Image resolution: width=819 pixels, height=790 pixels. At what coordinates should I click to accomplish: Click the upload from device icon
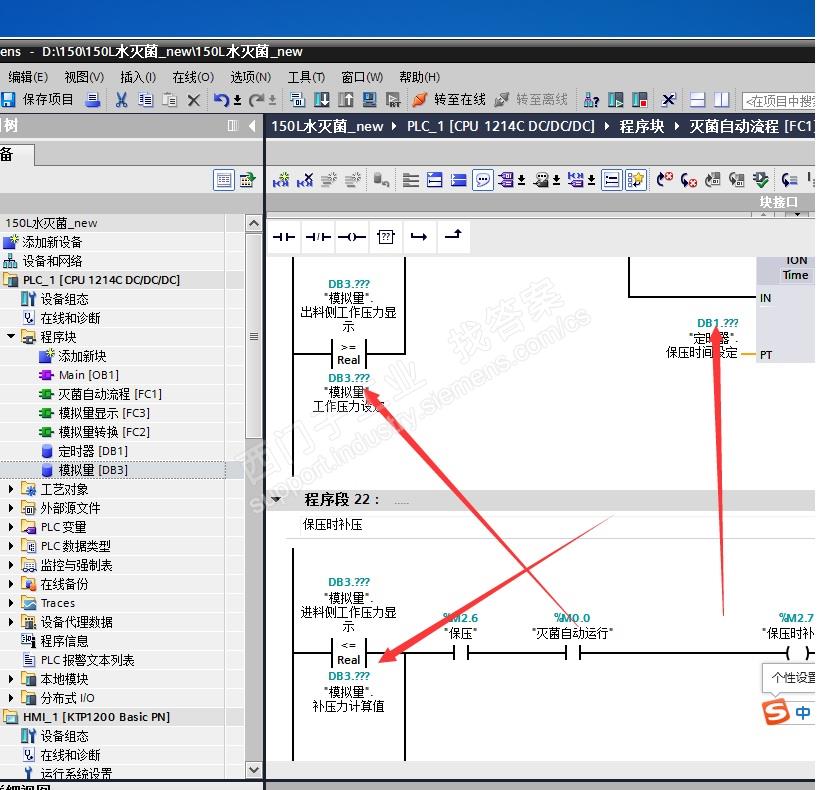[x=346, y=99]
